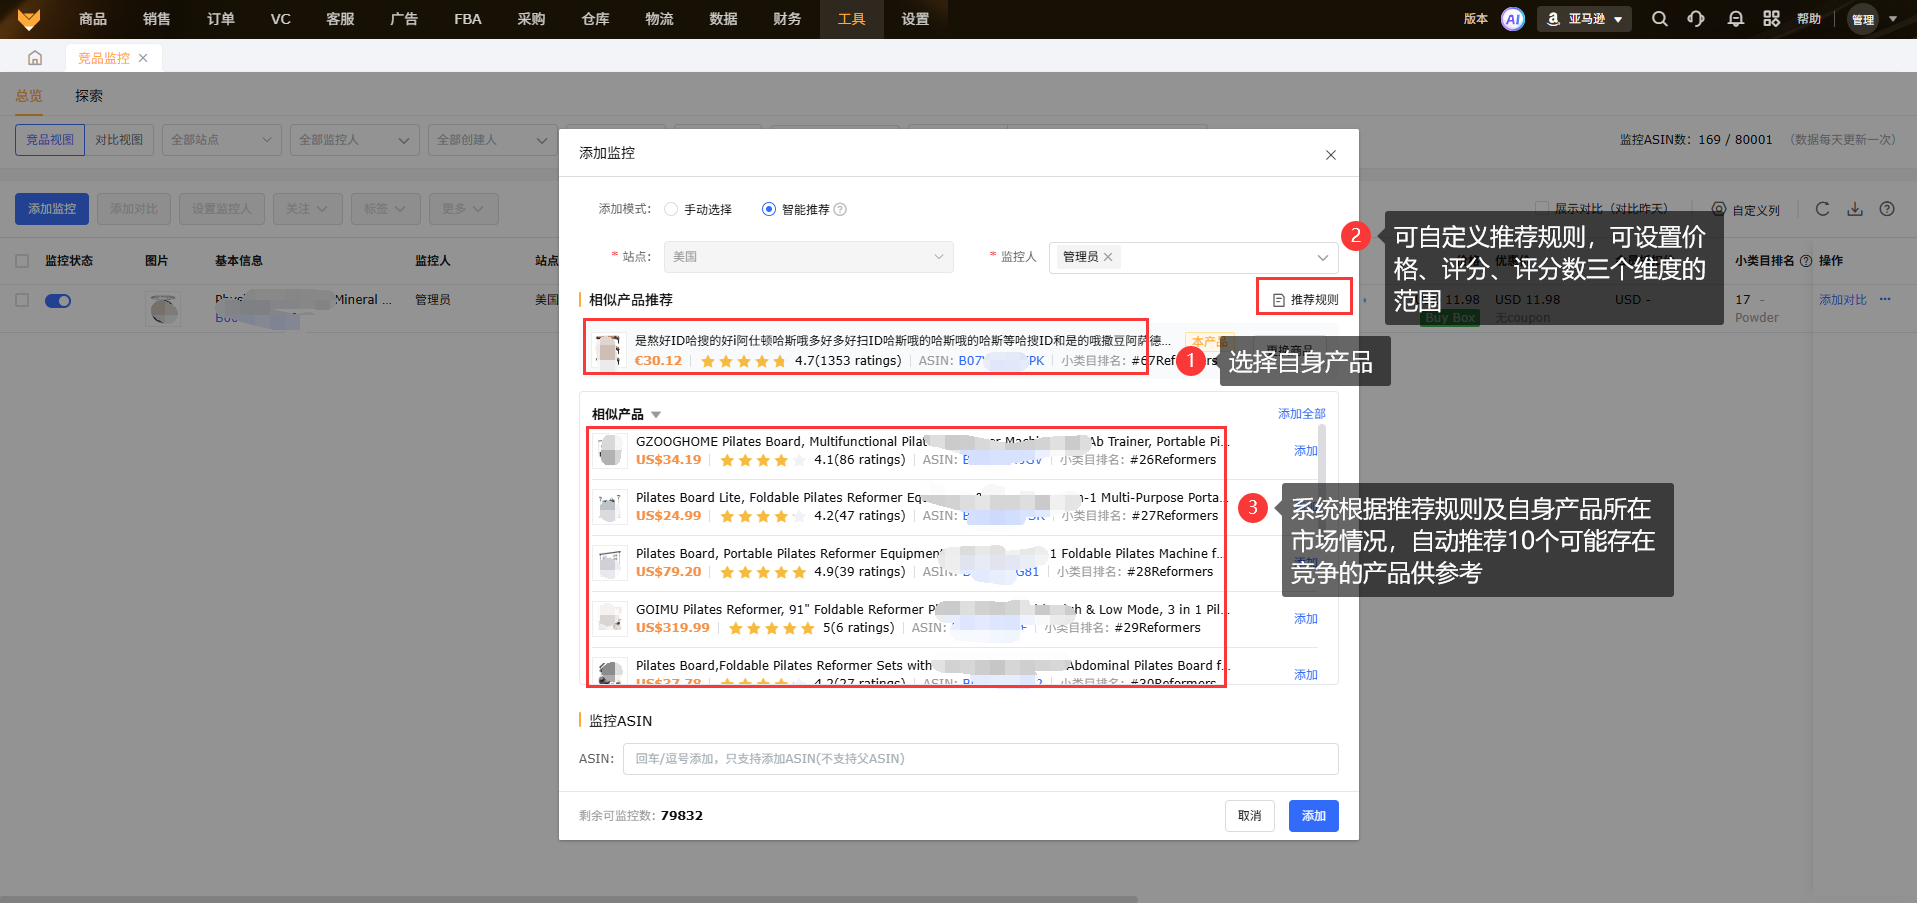Open the 全部站点 filter dropdown
Screen dimensions: 1917x903
(x=221, y=140)
